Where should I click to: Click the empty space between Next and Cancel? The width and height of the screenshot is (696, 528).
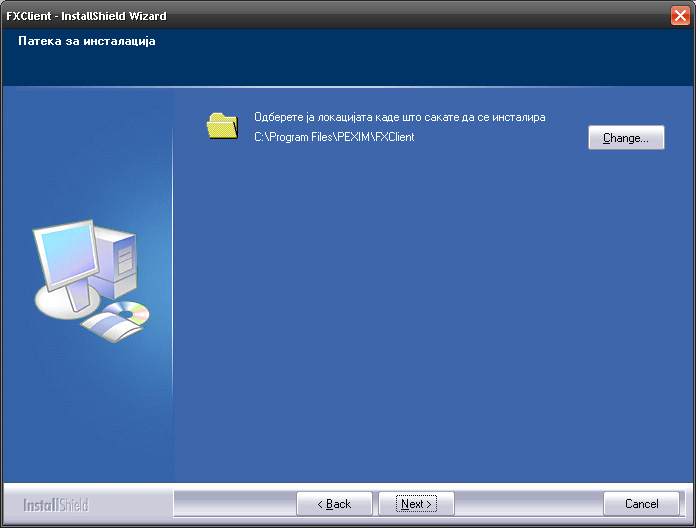(x=528, y=504)
